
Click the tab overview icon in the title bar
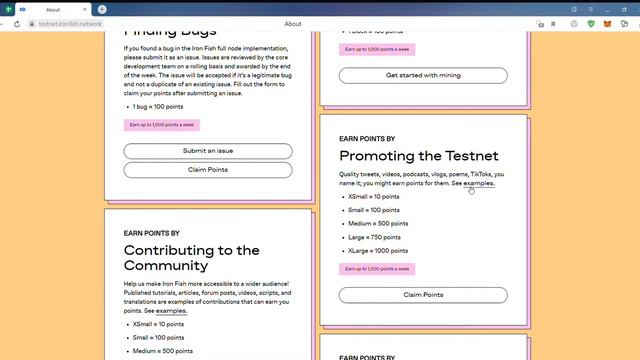click(574, 9)
